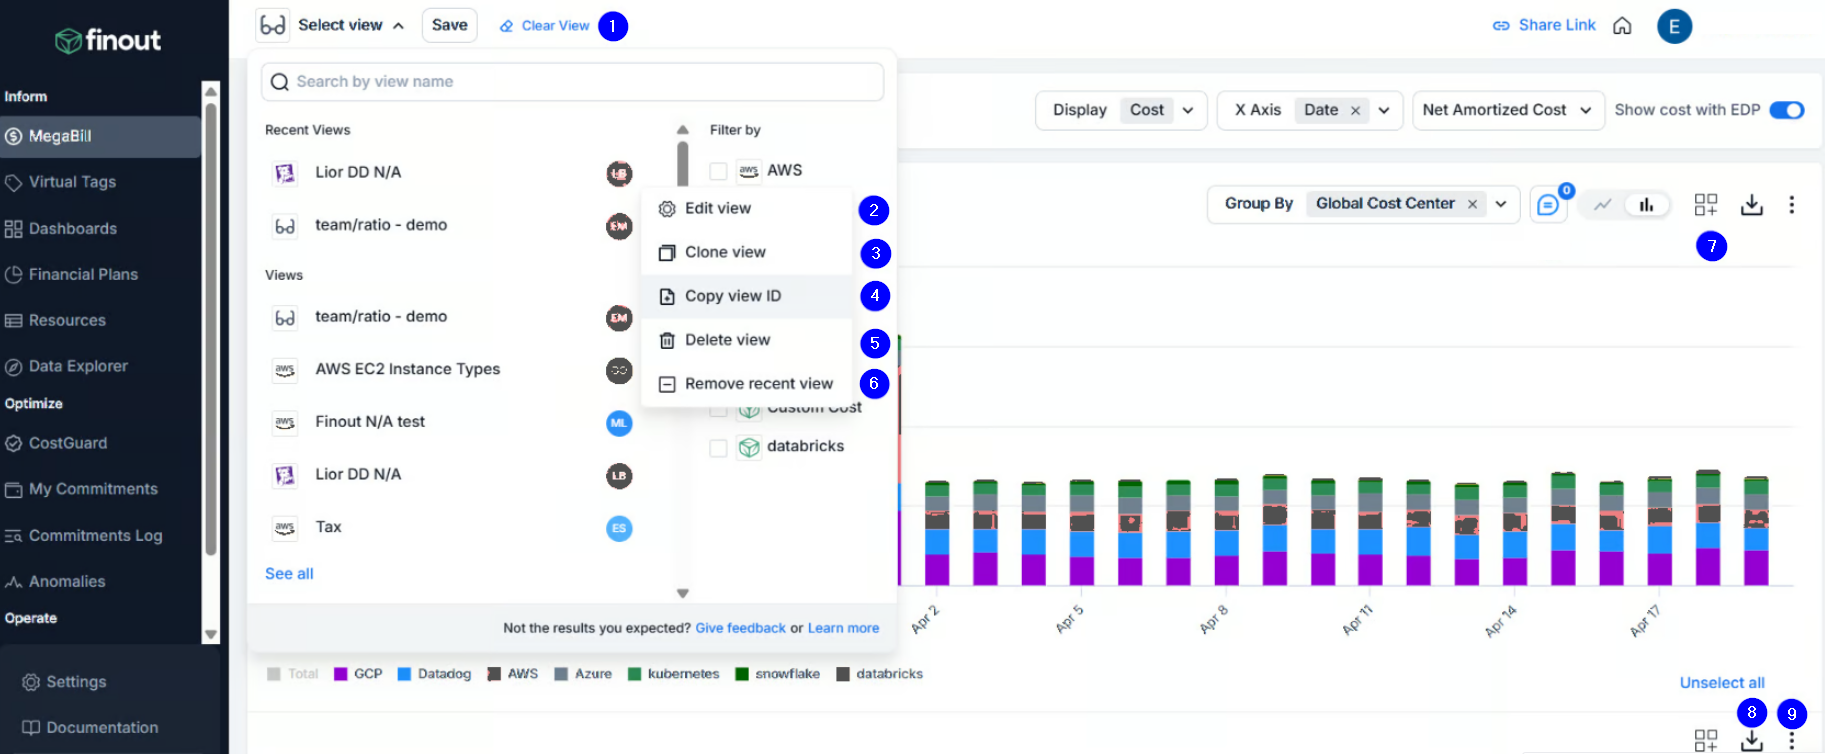The height and width of the screenshot is (754, 1825).
Task: Choose Delete view from the context menu
Action: (746, 340)
